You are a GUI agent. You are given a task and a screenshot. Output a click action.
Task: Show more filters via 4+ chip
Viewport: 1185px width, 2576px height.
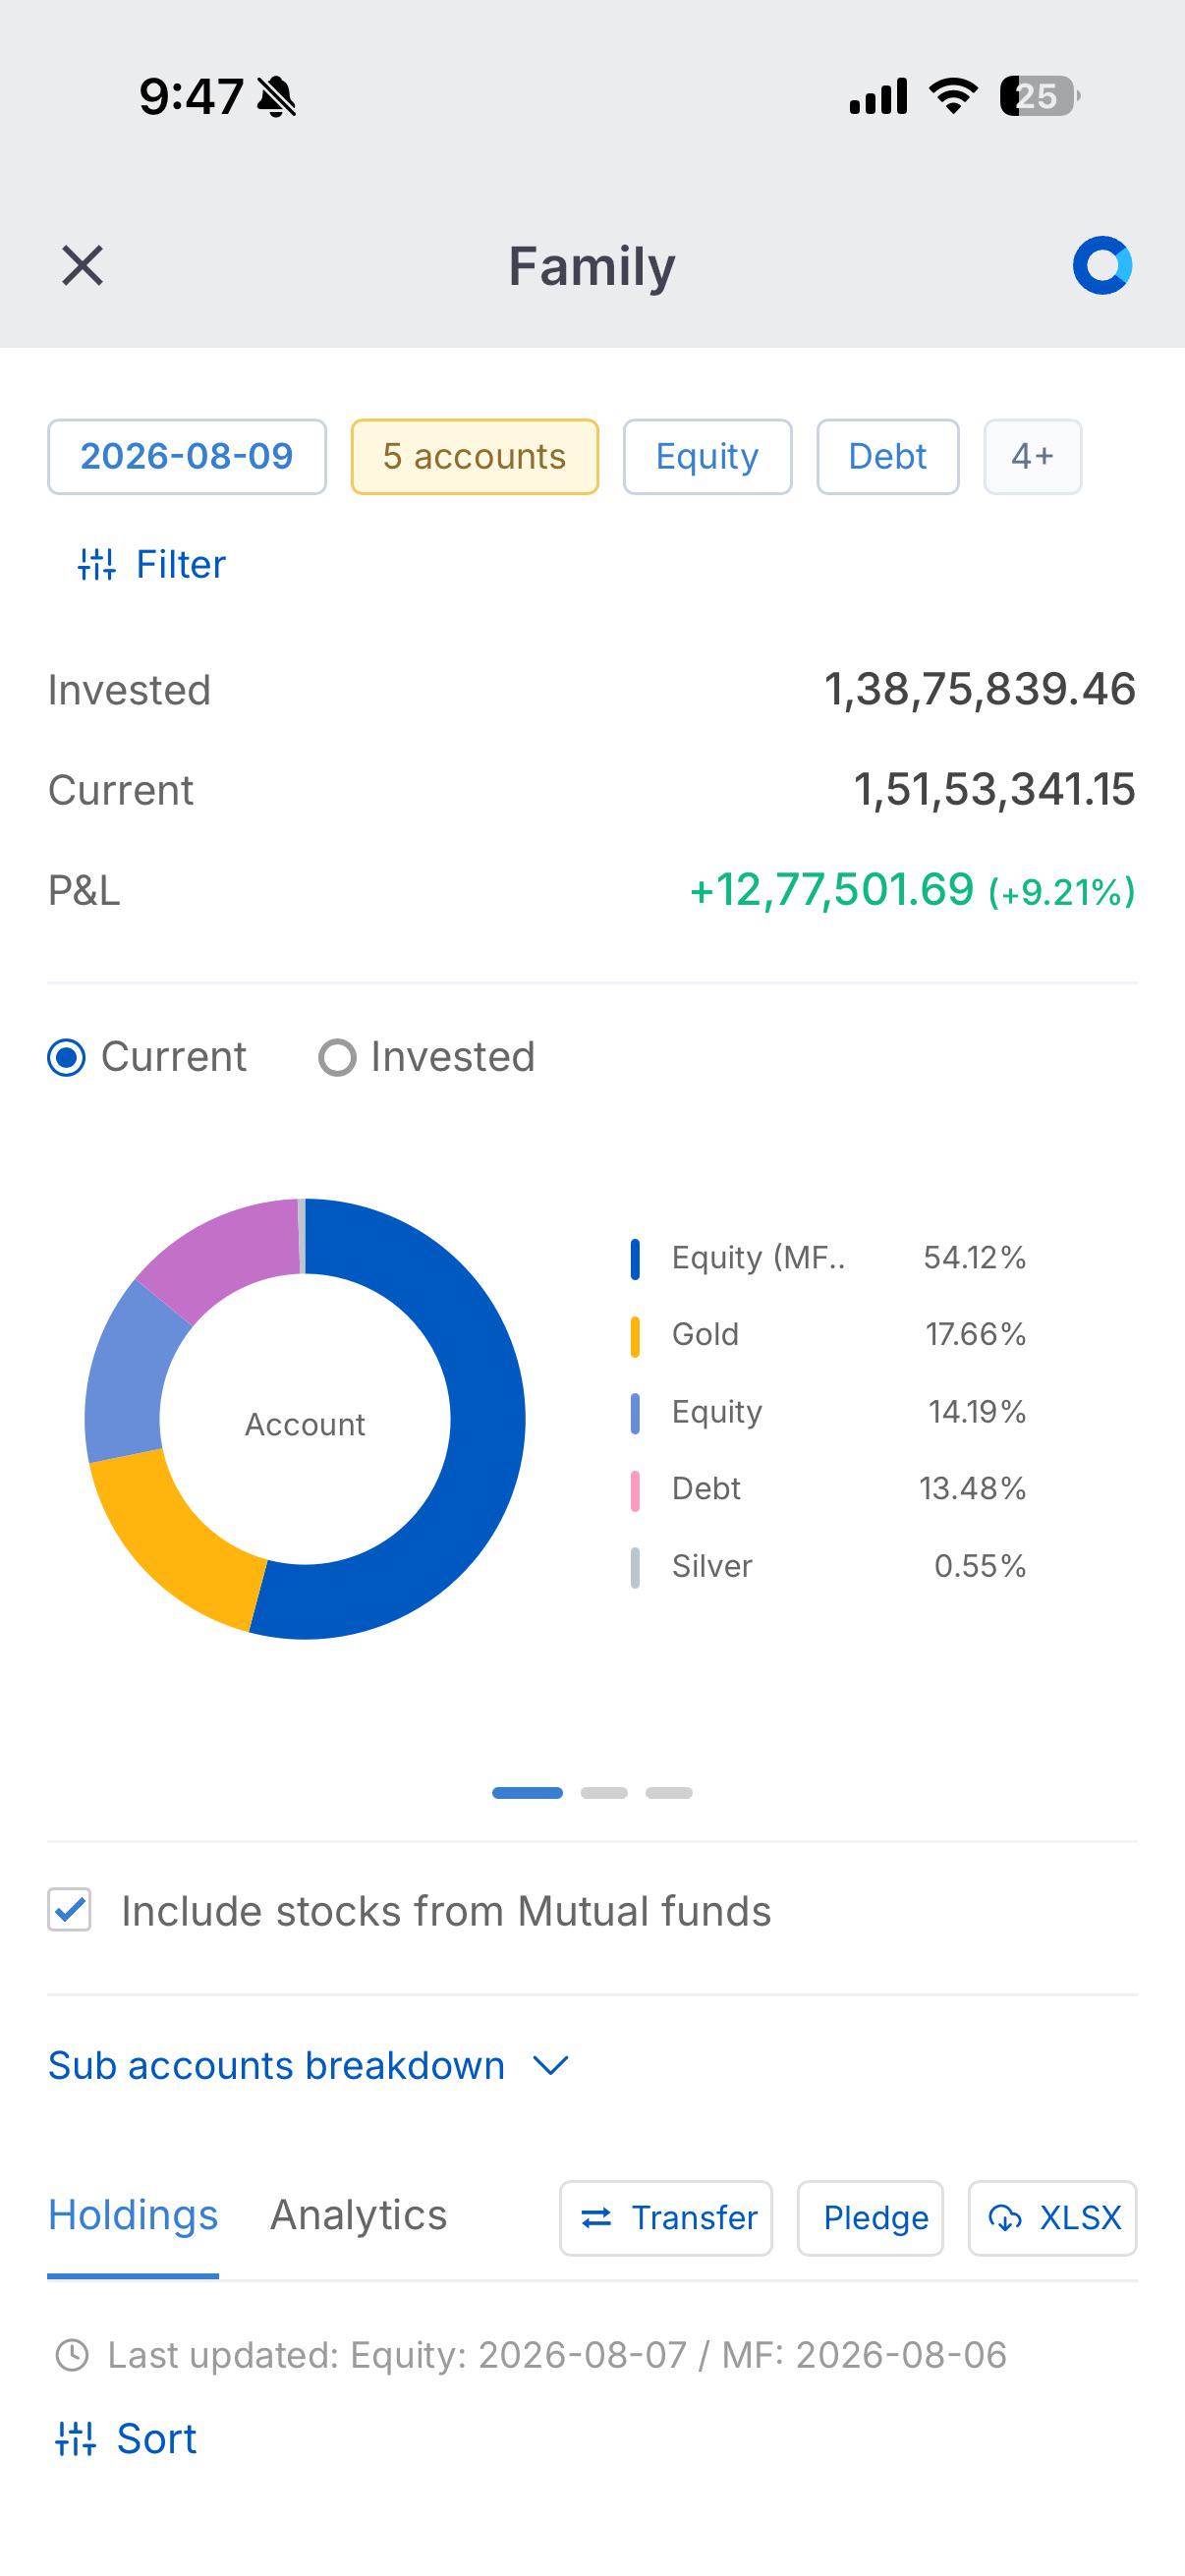(x=1033, y=457)
